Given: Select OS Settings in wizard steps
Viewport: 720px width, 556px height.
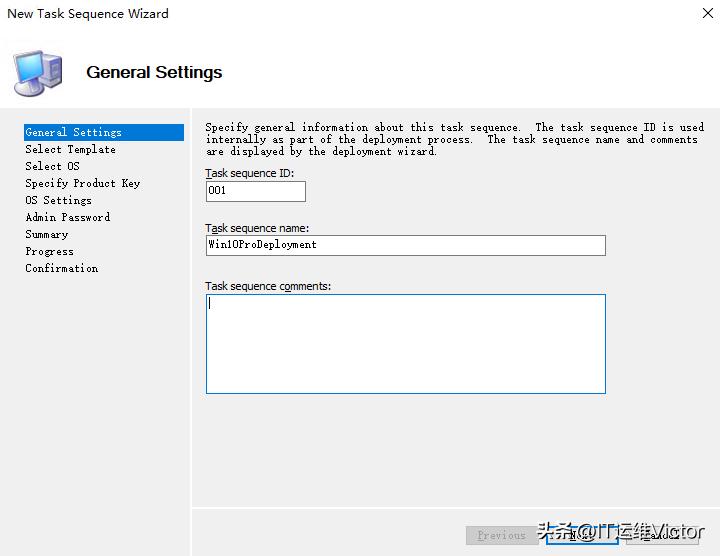Looking at the screenshot, I should click(x=58, y=200).
